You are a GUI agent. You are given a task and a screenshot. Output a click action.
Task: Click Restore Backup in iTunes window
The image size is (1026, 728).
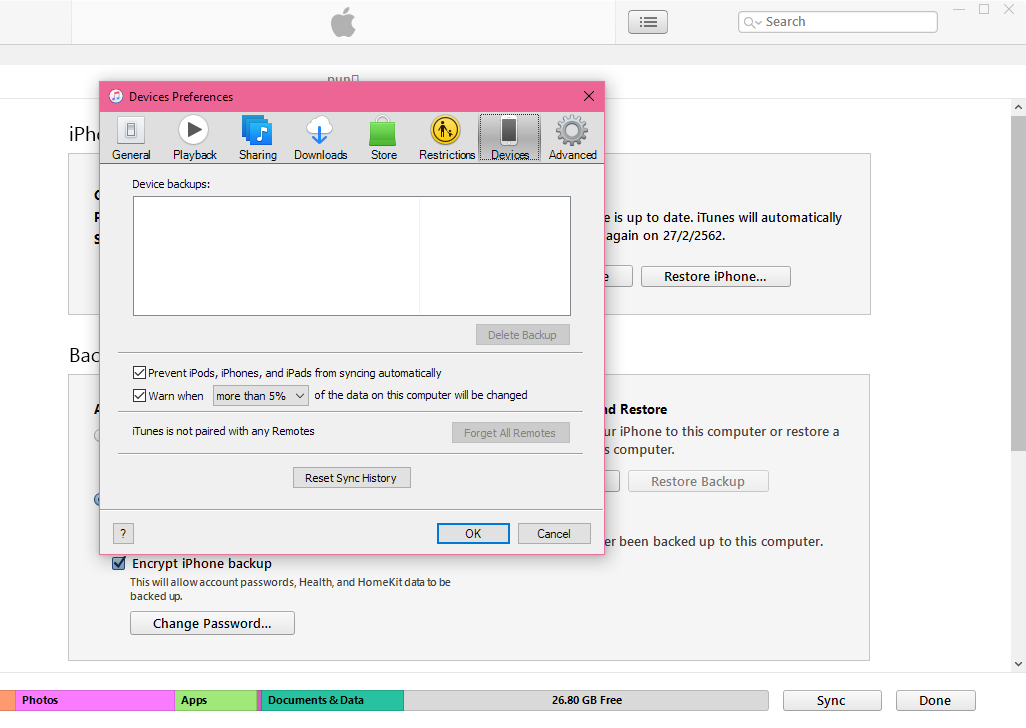pos(698,481)
